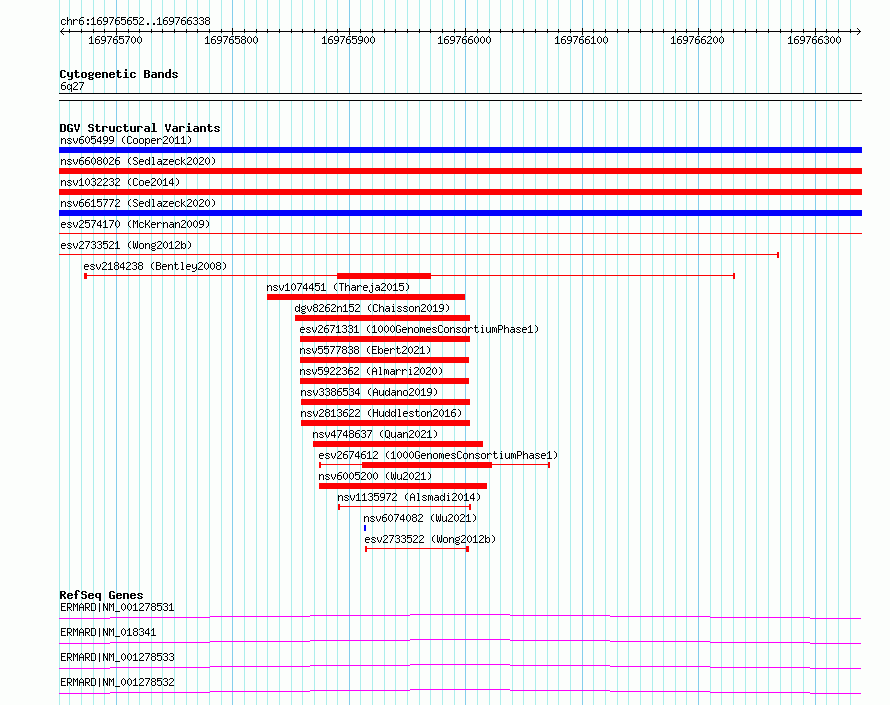Screen dimensions: 890x705
Task: Click the dgv8262n152 red variant bar
Action: tap(383, 318)
